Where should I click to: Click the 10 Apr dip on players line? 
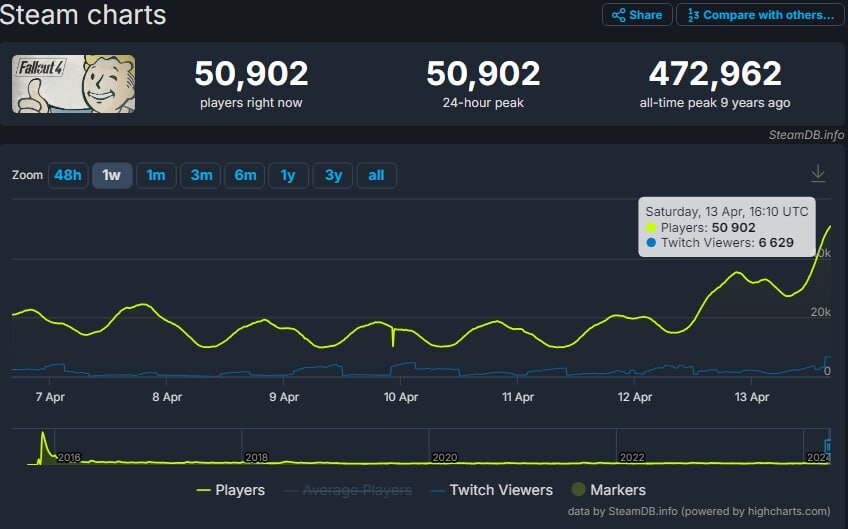pos(393,344)
